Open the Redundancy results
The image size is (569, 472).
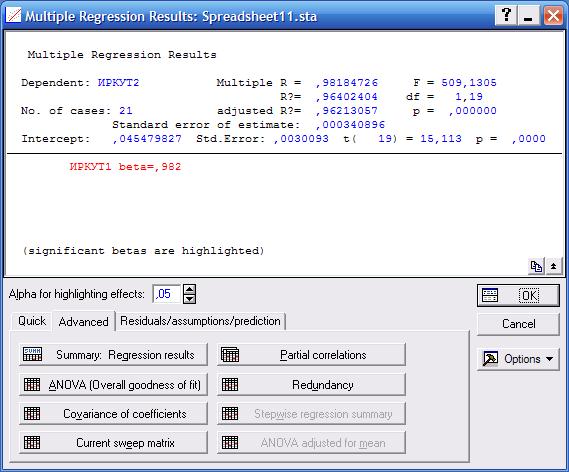point(311,385)
